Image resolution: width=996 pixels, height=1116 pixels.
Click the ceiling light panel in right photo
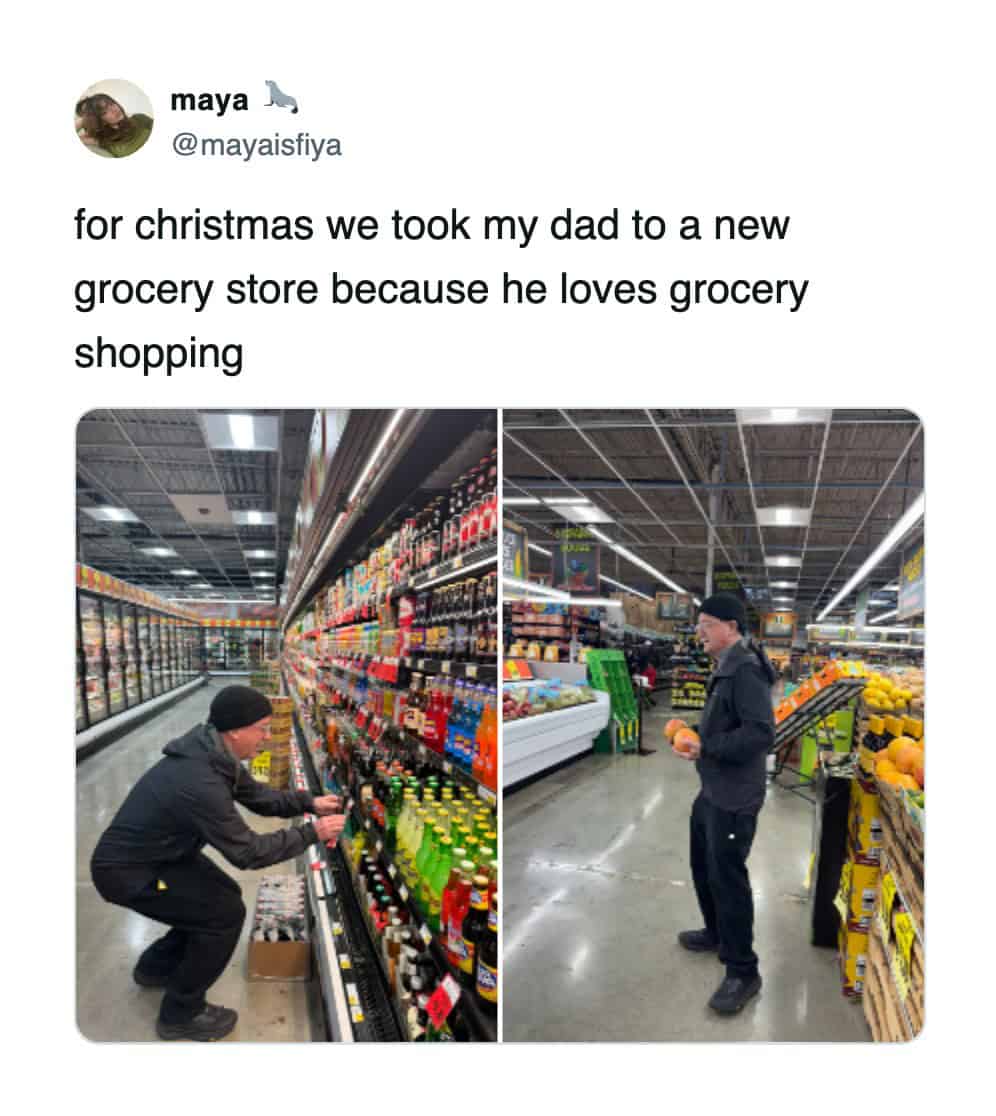(x=782, y=515)
